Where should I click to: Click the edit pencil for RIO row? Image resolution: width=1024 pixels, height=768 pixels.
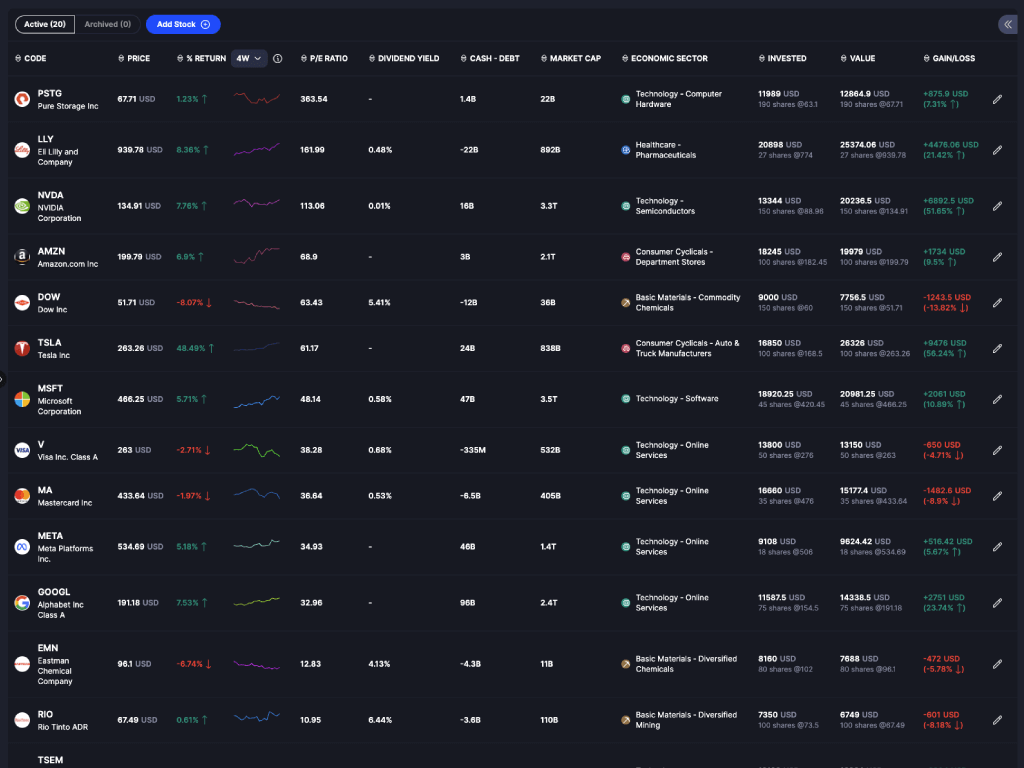(997, 720)
